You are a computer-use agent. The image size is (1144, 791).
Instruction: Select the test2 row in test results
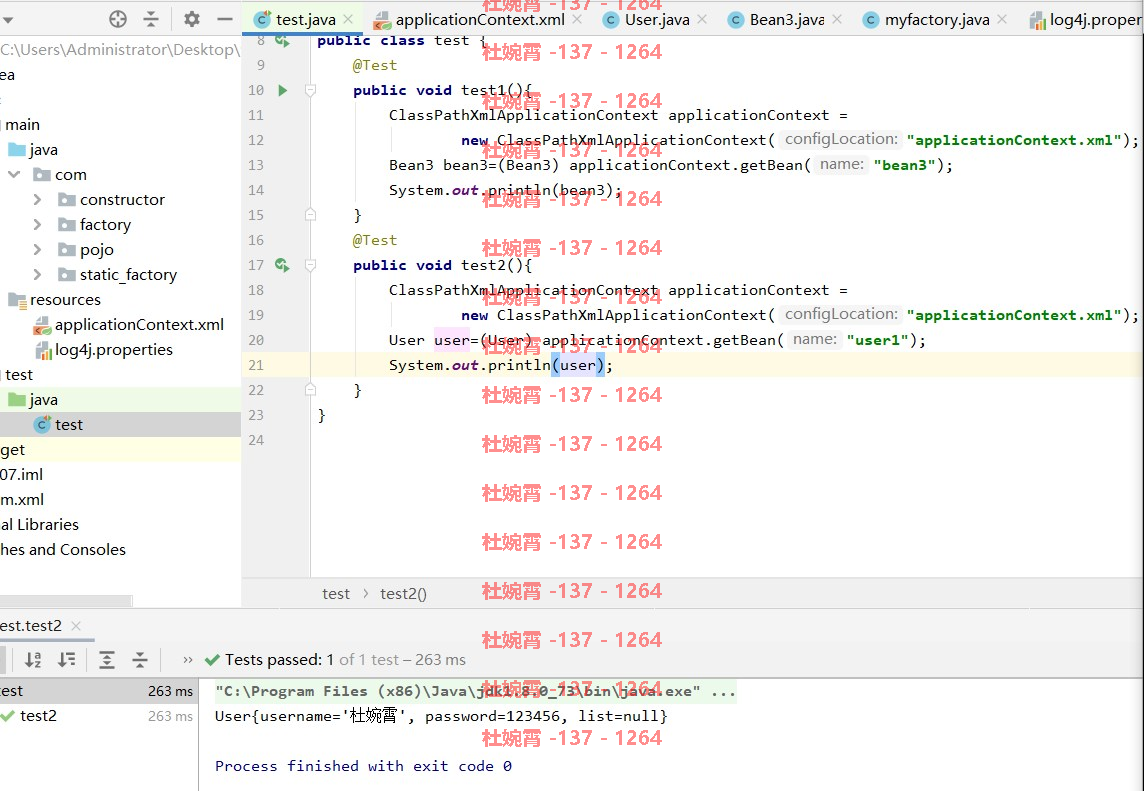[x=99, y=716]
